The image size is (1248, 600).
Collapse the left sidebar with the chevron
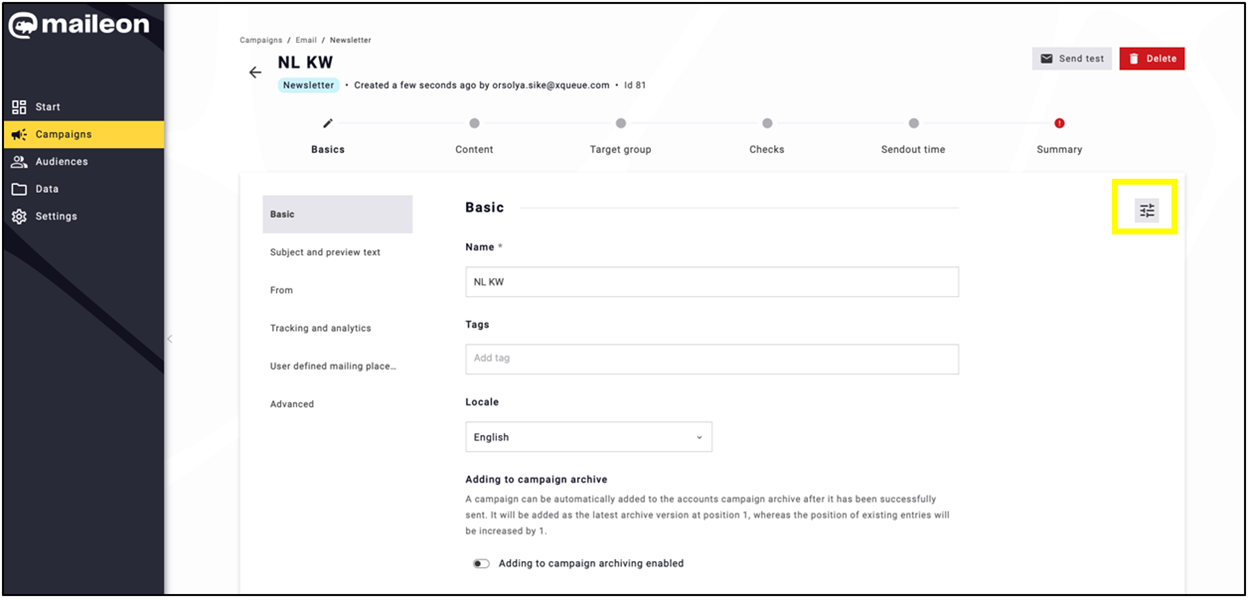pyautogui.click(x=170, y=338)
